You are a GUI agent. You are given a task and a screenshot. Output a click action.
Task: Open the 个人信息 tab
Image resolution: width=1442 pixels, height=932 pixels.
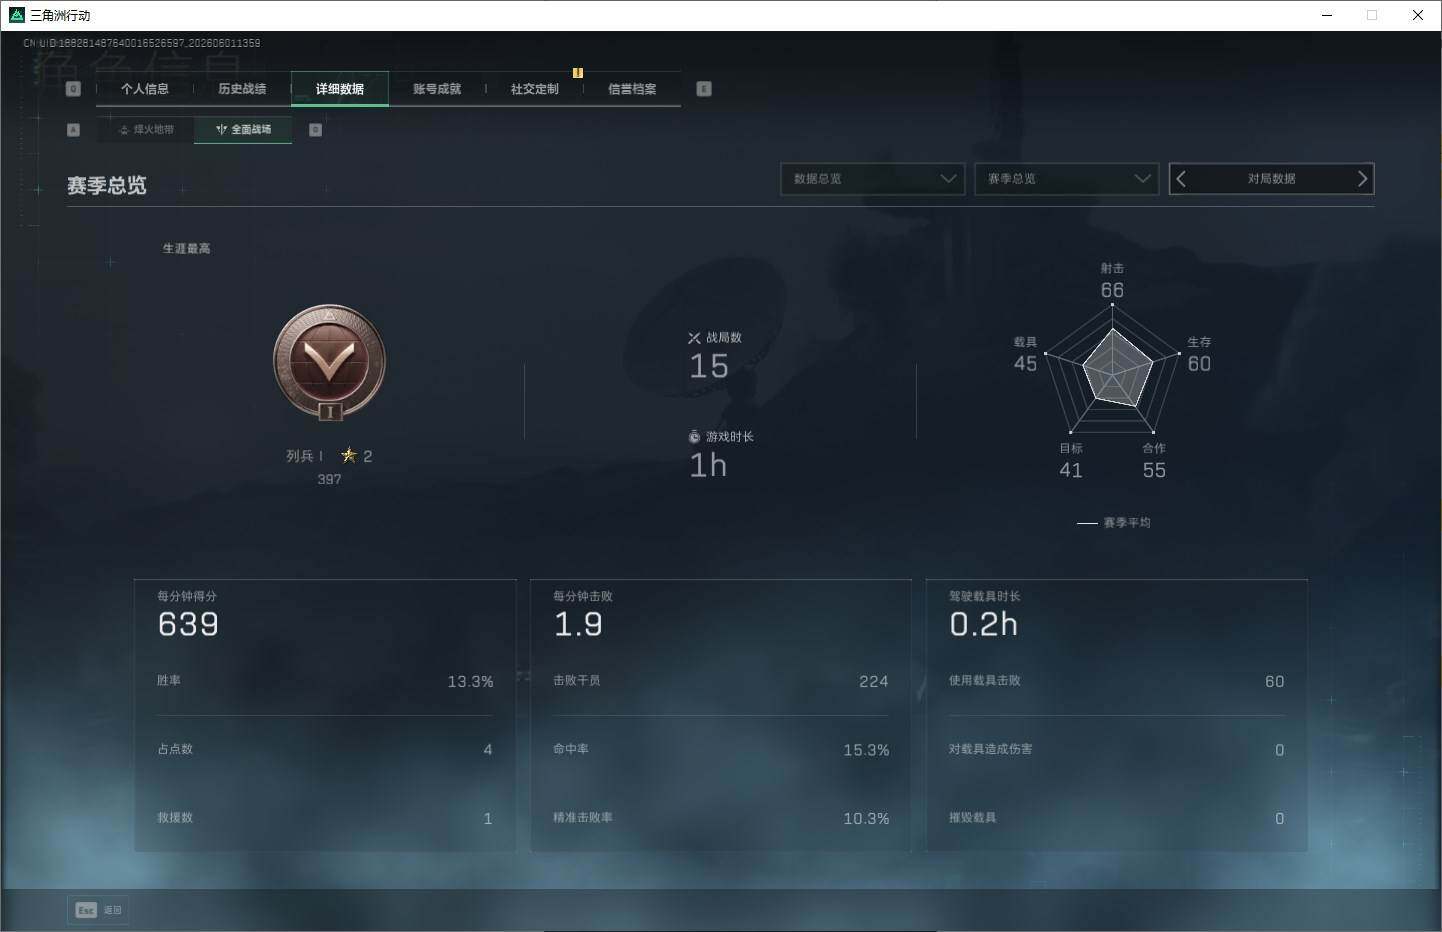[145, 89]
